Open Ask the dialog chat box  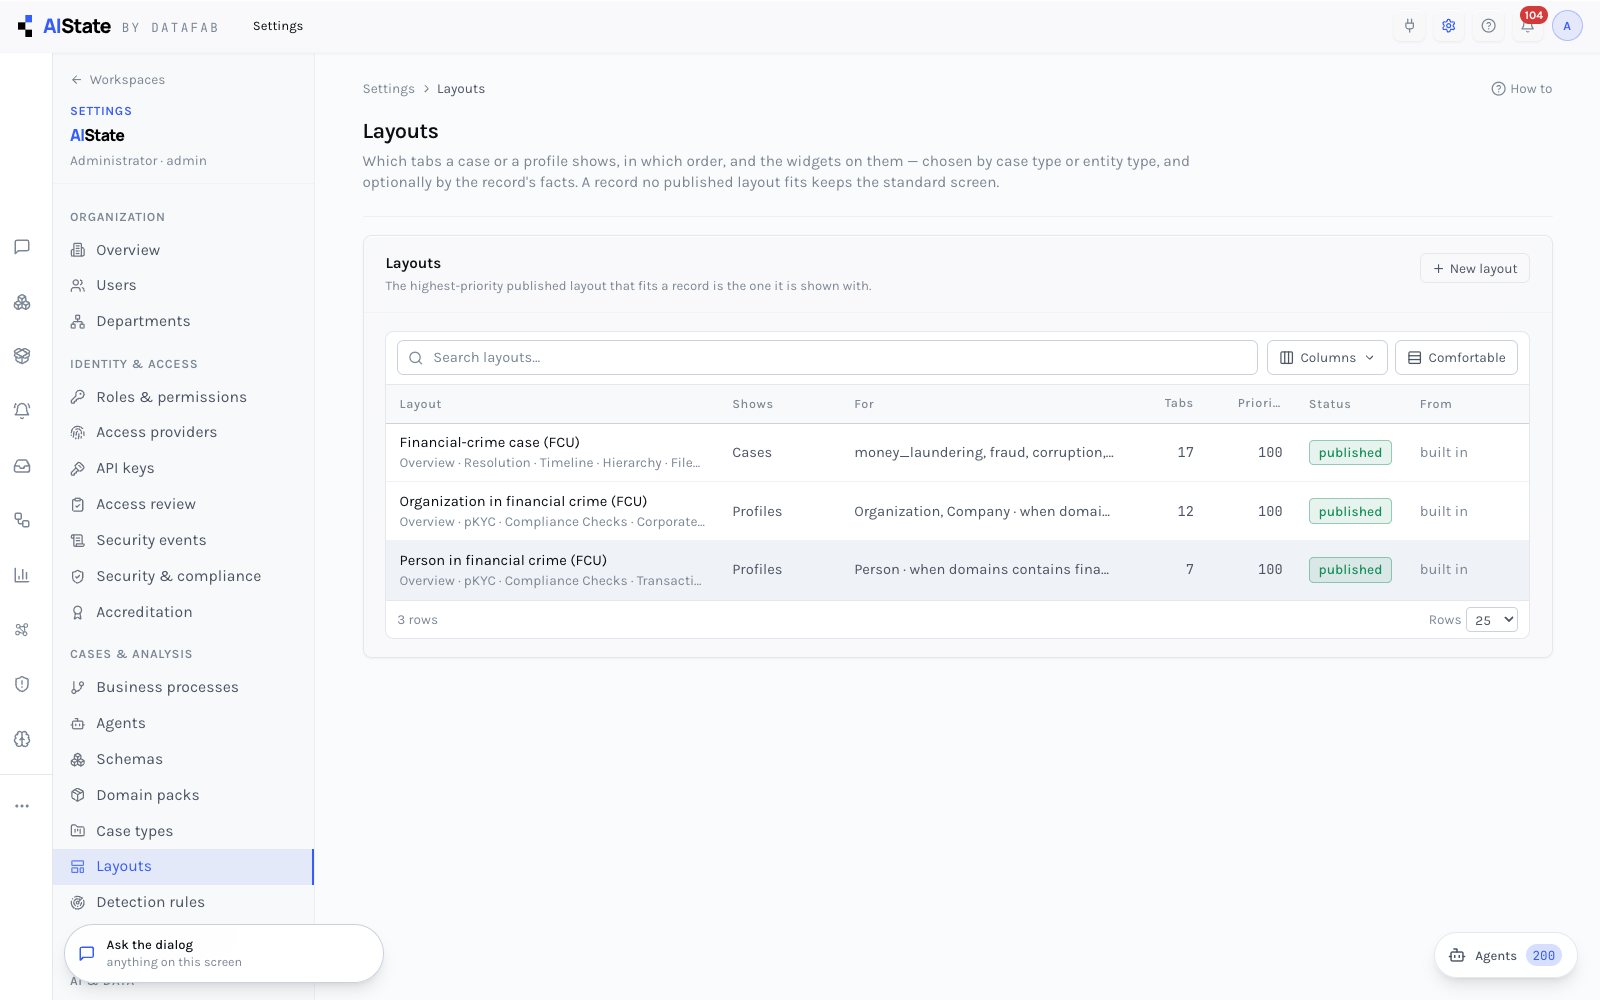tap(224, 953)
